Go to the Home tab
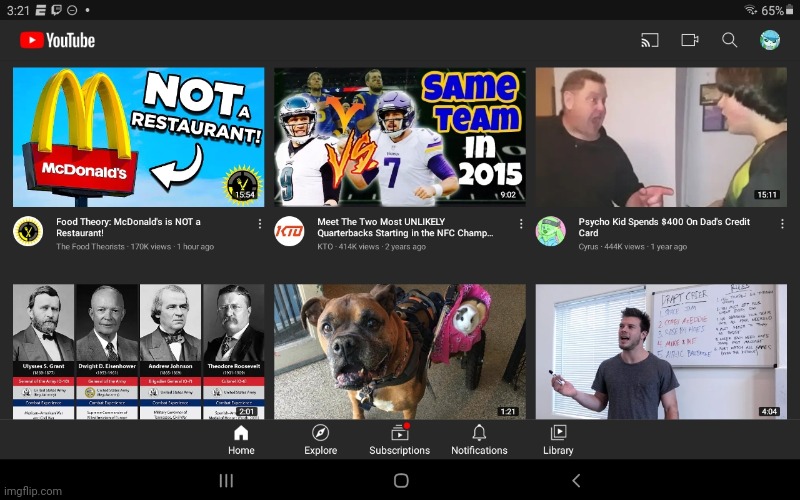800x500 pixels. click(241, 440)
